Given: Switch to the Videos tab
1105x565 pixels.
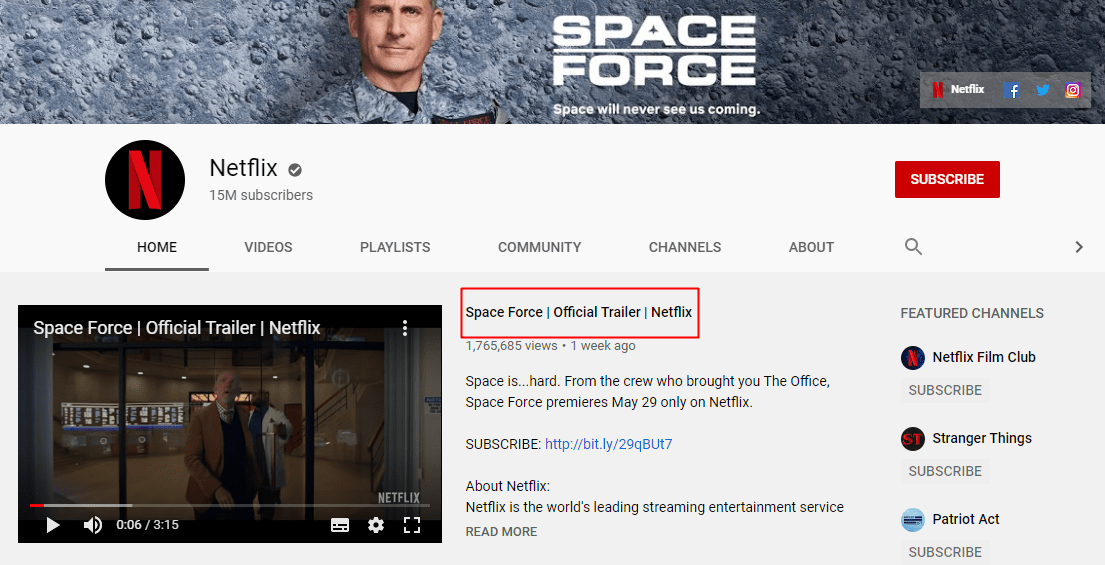Looking at the screenshot, I should pyautogui.click(x=268, y=247).
